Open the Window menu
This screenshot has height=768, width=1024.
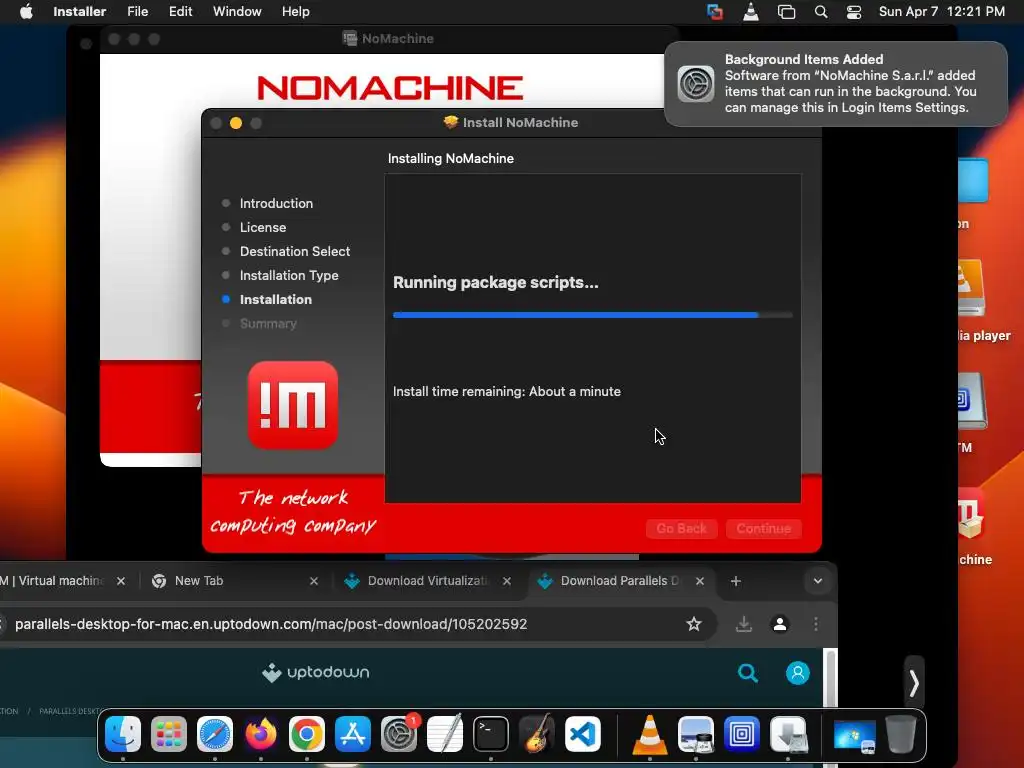click(x=237, y=12)
